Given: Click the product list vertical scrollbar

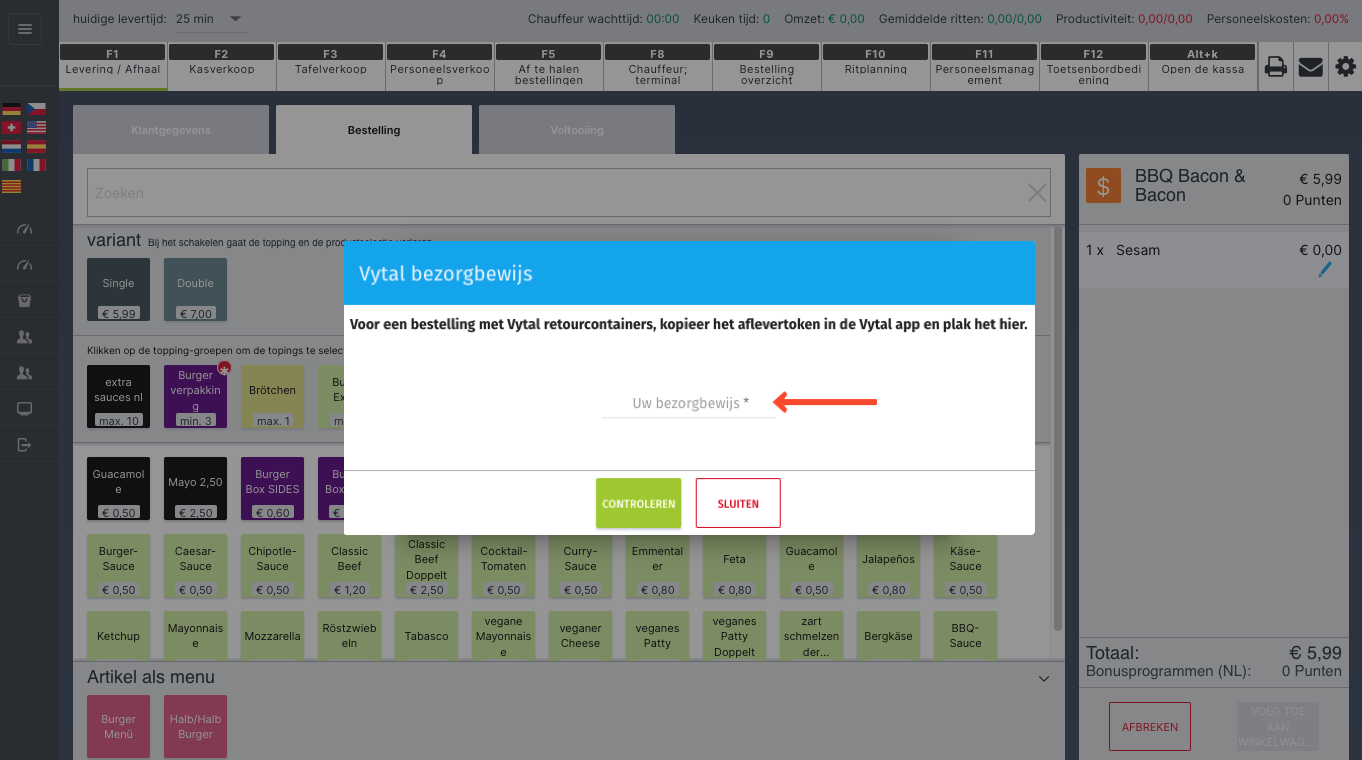Looking at the screenshot, I should [1058, 430].
